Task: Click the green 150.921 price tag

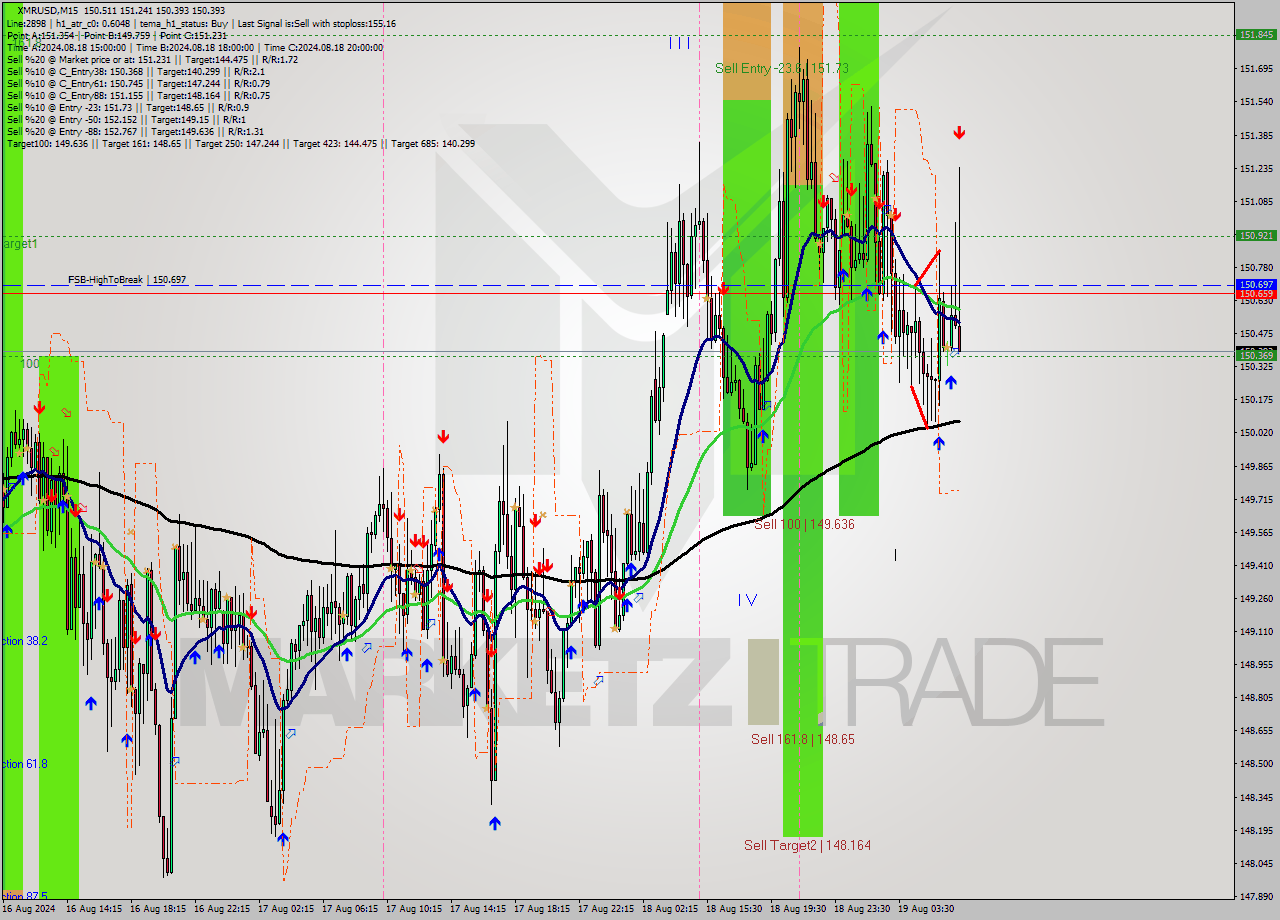Action: click(x=1256, y=235)
